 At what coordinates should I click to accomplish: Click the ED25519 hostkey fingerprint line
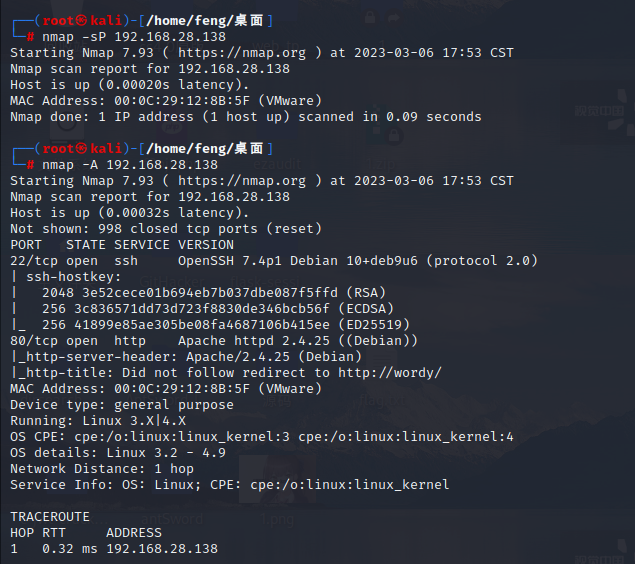coord(226,325)
